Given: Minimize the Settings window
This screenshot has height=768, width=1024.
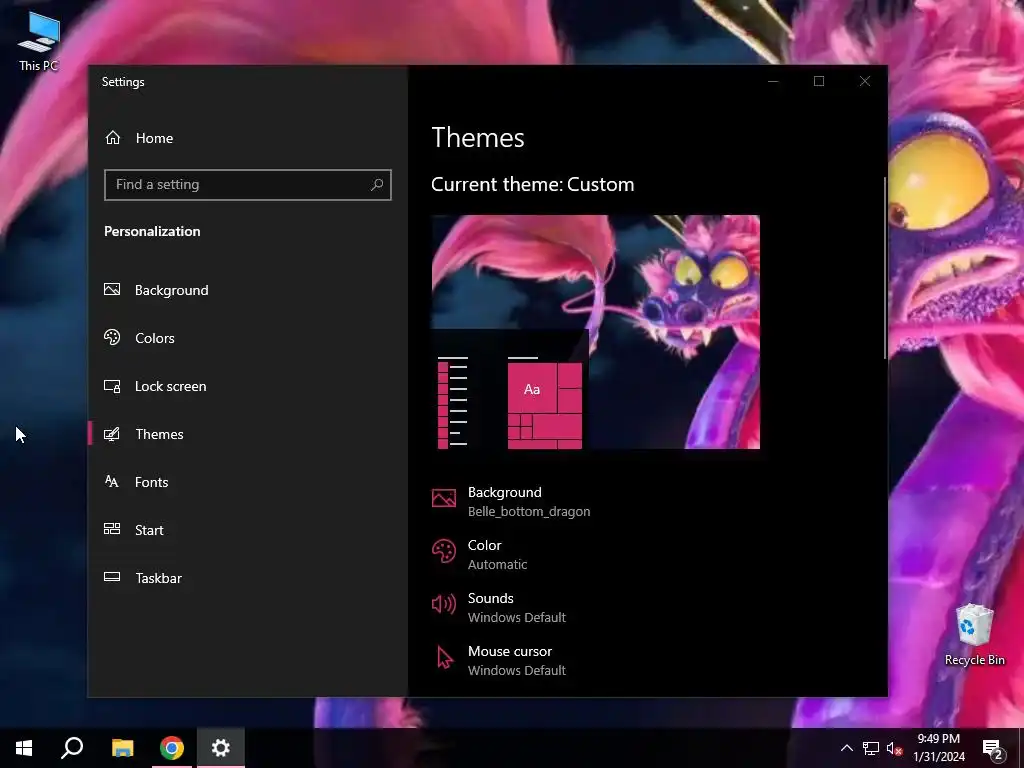Looking at the screenshot, I should coord(773,81).
